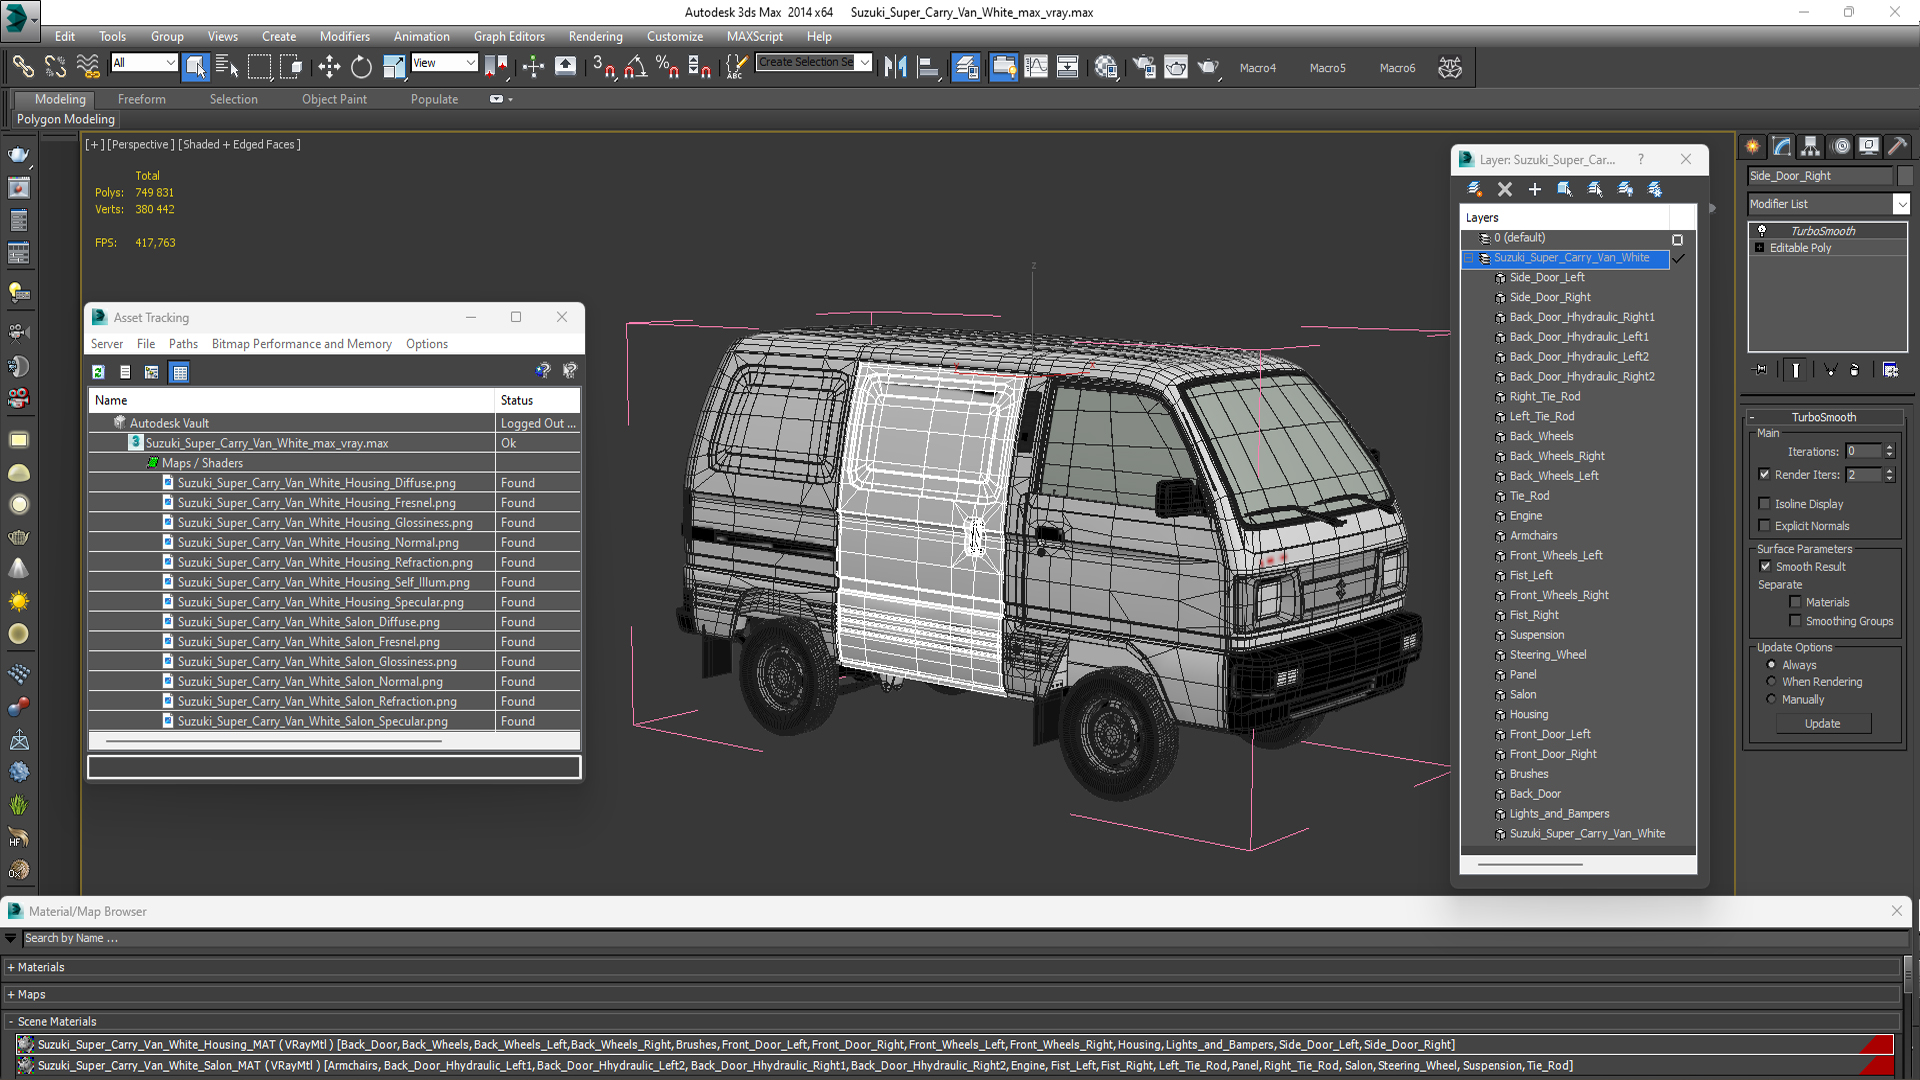Add selected objects to layer with plus icon
The image size is (1920, 1080).
tap(1535, 189)
